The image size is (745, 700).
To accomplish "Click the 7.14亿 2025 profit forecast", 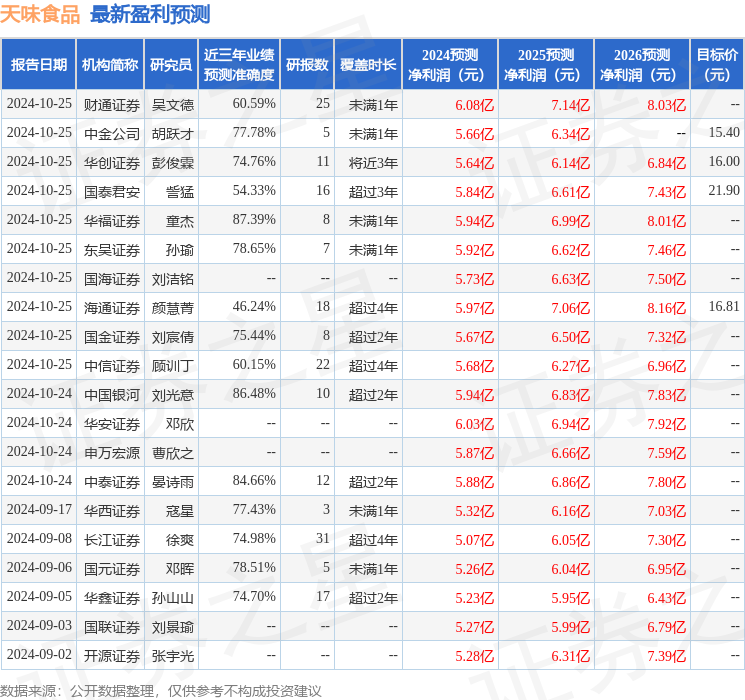I will pos(571,105).
